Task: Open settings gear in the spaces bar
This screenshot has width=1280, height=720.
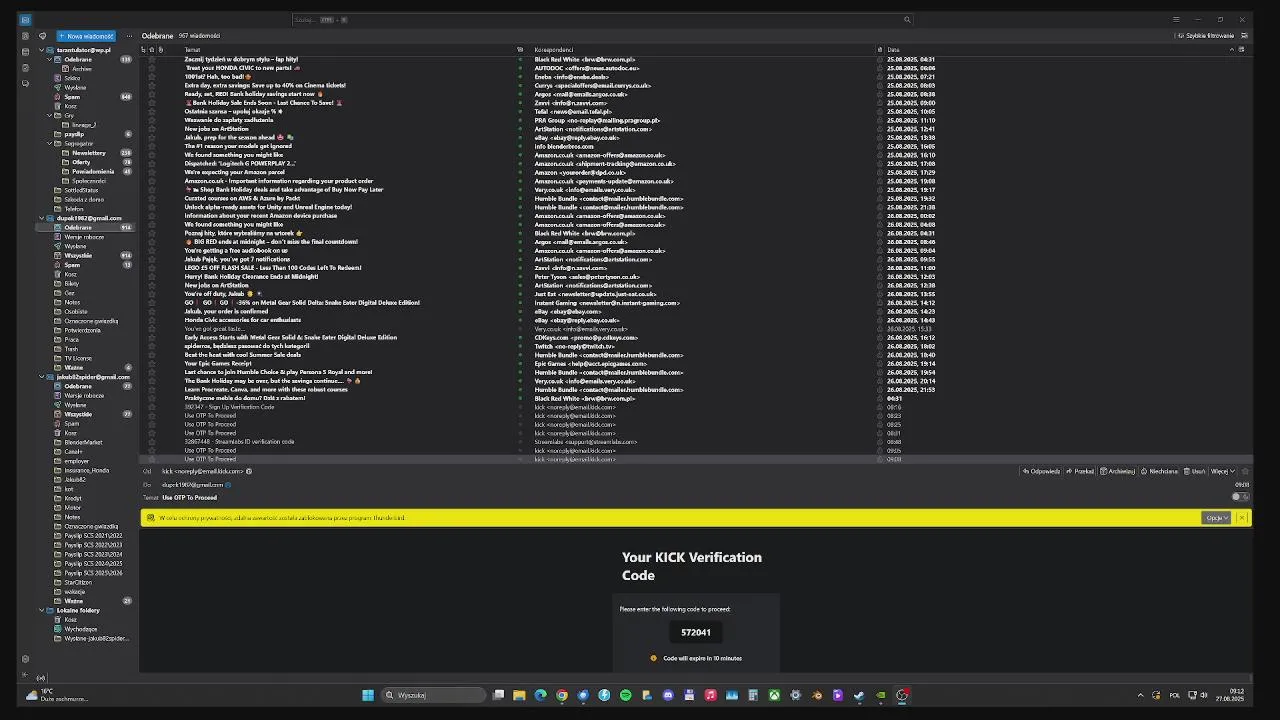Action: (x=25, y=659)
